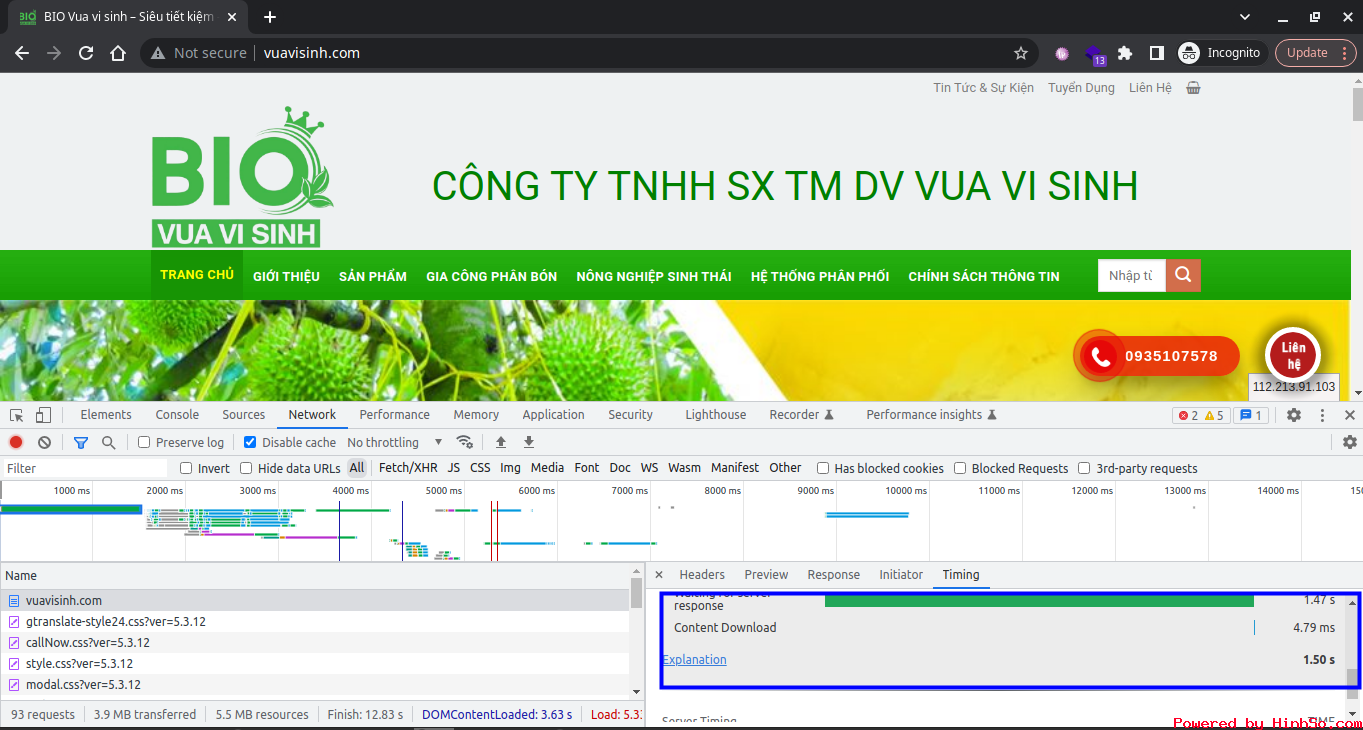The width and height of the screenshot is (1363, 730).
Task: Click the website search magnifier button
Action: coord(1183,275)
